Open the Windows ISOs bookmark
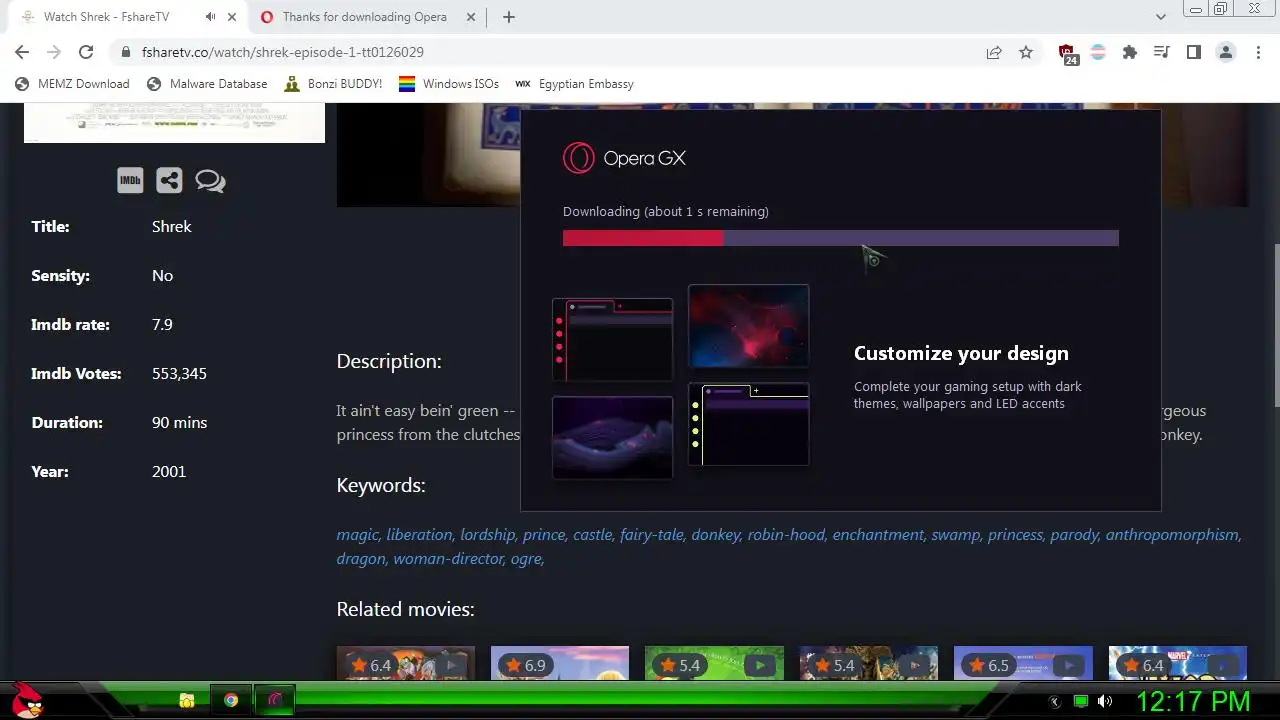 (449, 84)
